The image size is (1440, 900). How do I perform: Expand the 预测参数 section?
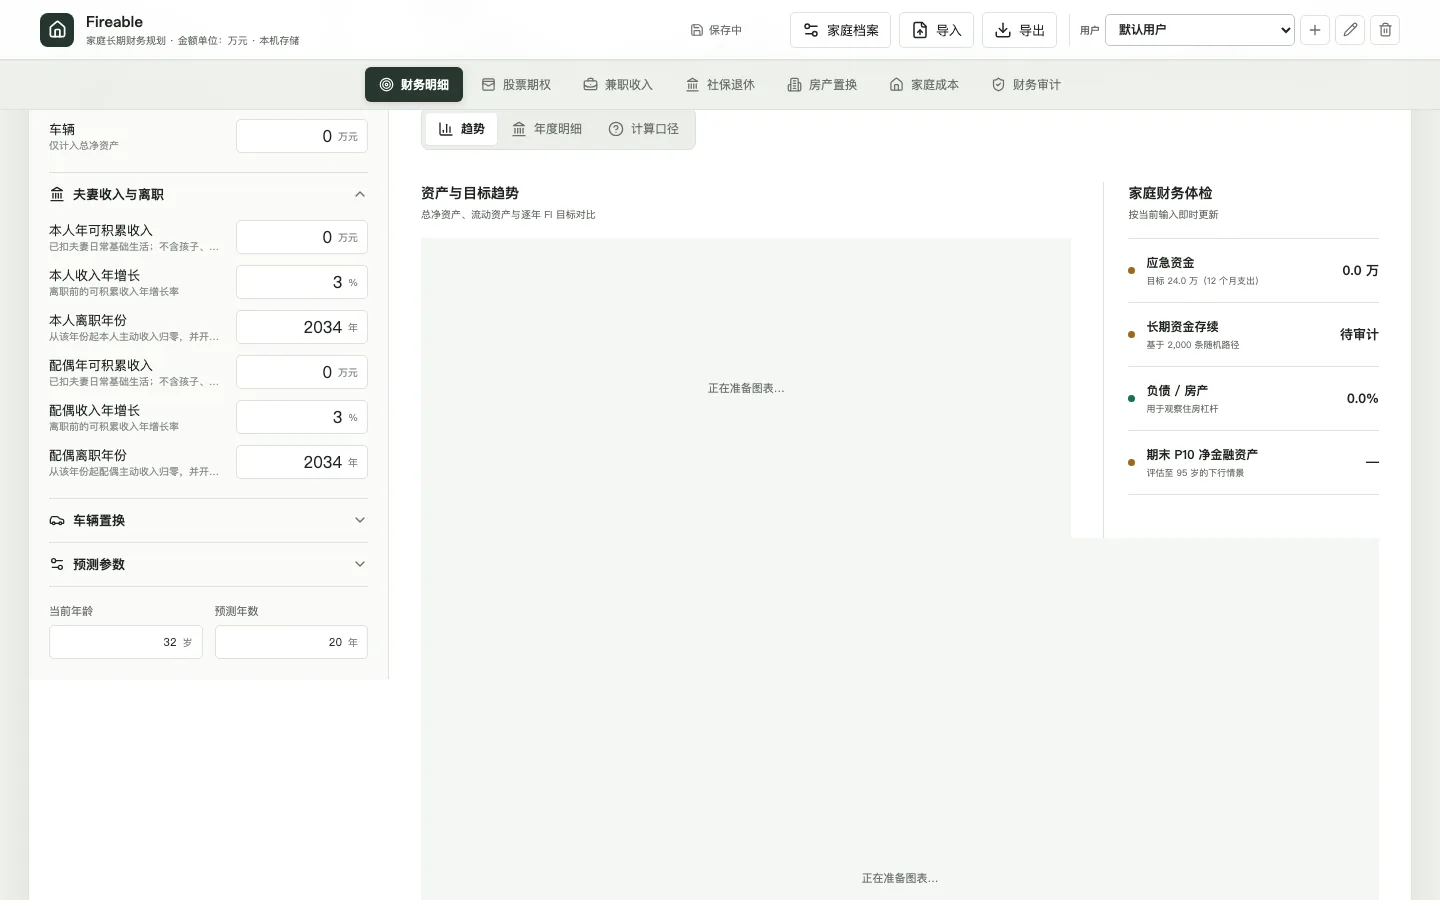[208, 564]
